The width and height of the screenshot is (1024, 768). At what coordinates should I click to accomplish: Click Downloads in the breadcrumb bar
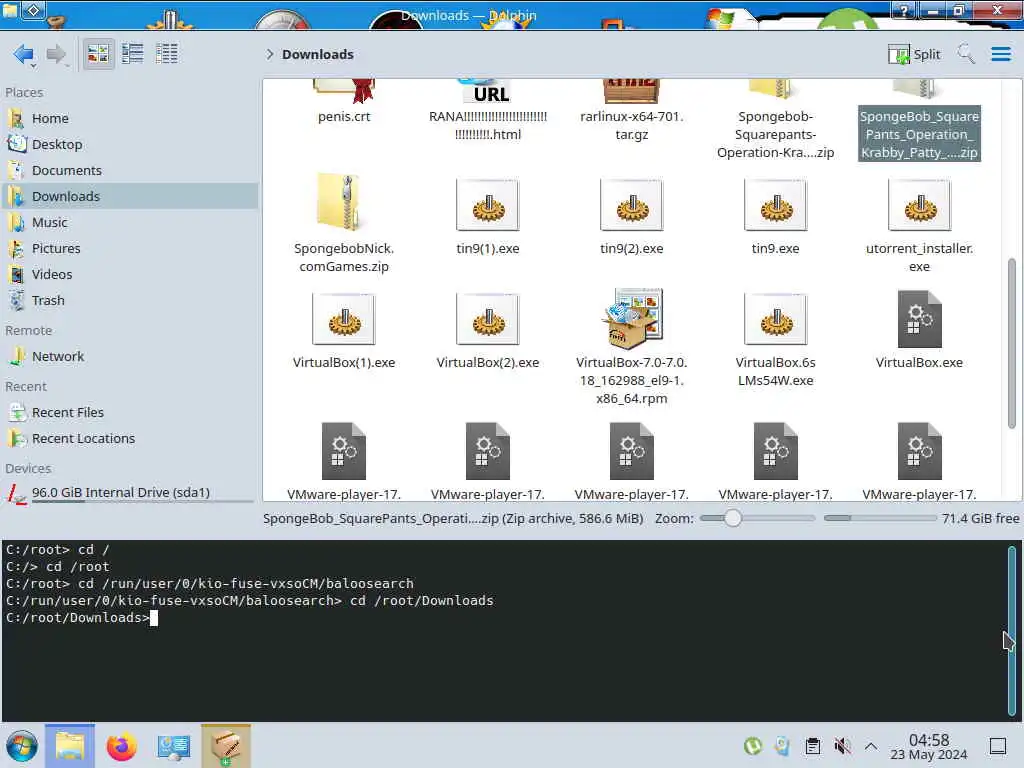tap(317, 54)
